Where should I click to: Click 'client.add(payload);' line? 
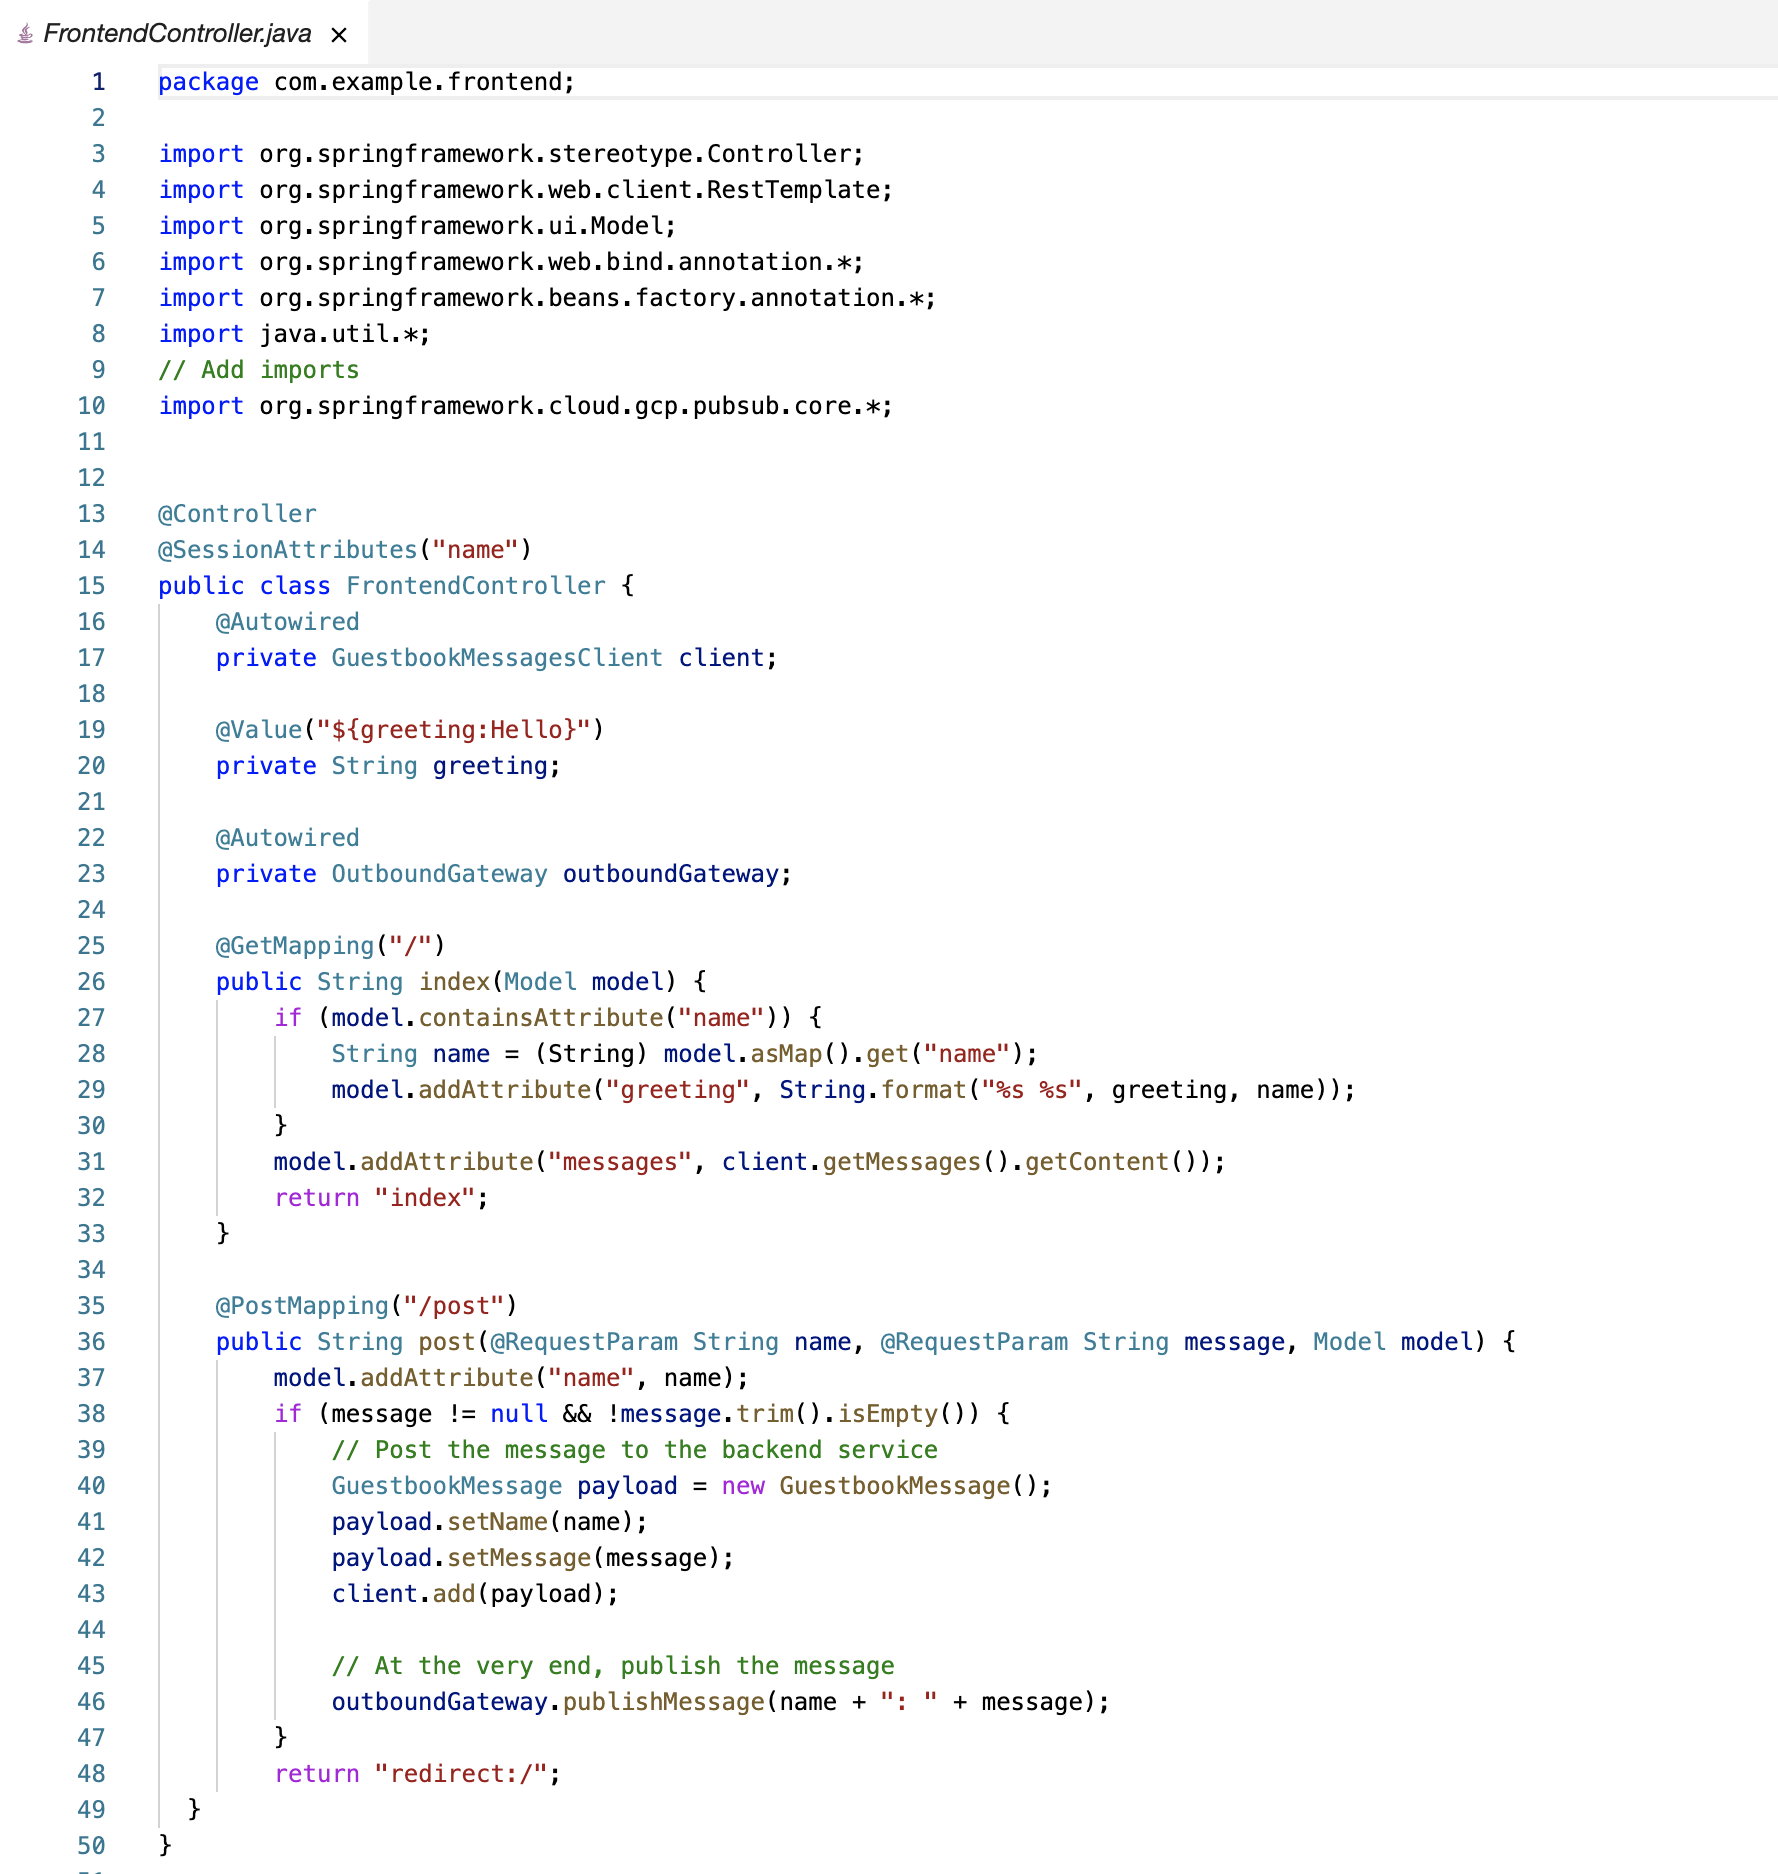475,1594
